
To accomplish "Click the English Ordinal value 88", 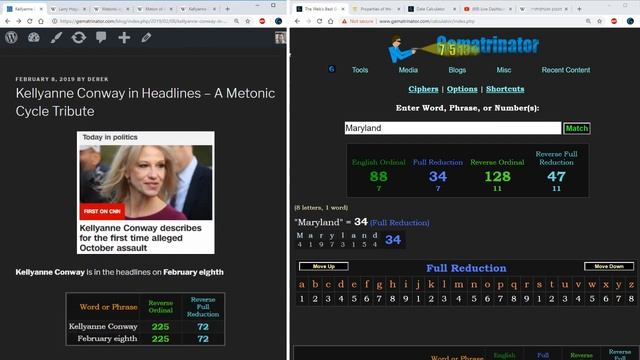I will click(378, 176).
